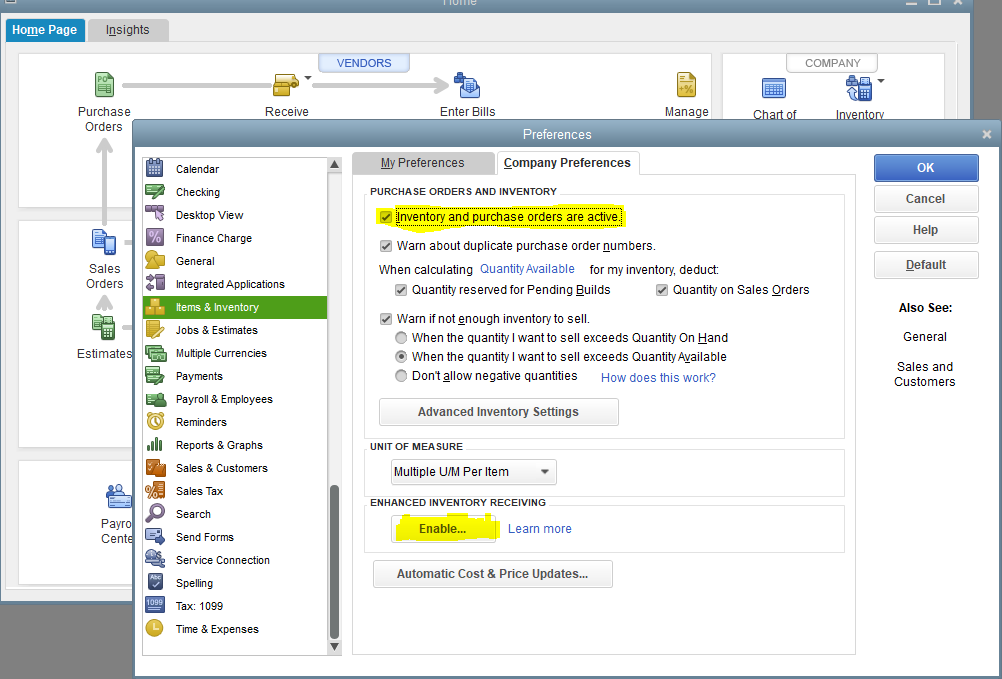
Task: Click the Help button
Action: click(926, 230)
